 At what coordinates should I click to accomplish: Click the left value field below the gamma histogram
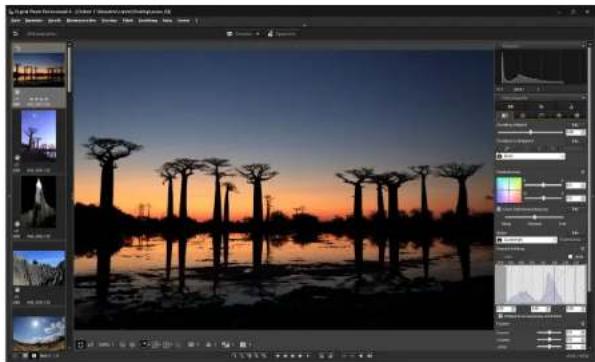(x=505, y=309)
